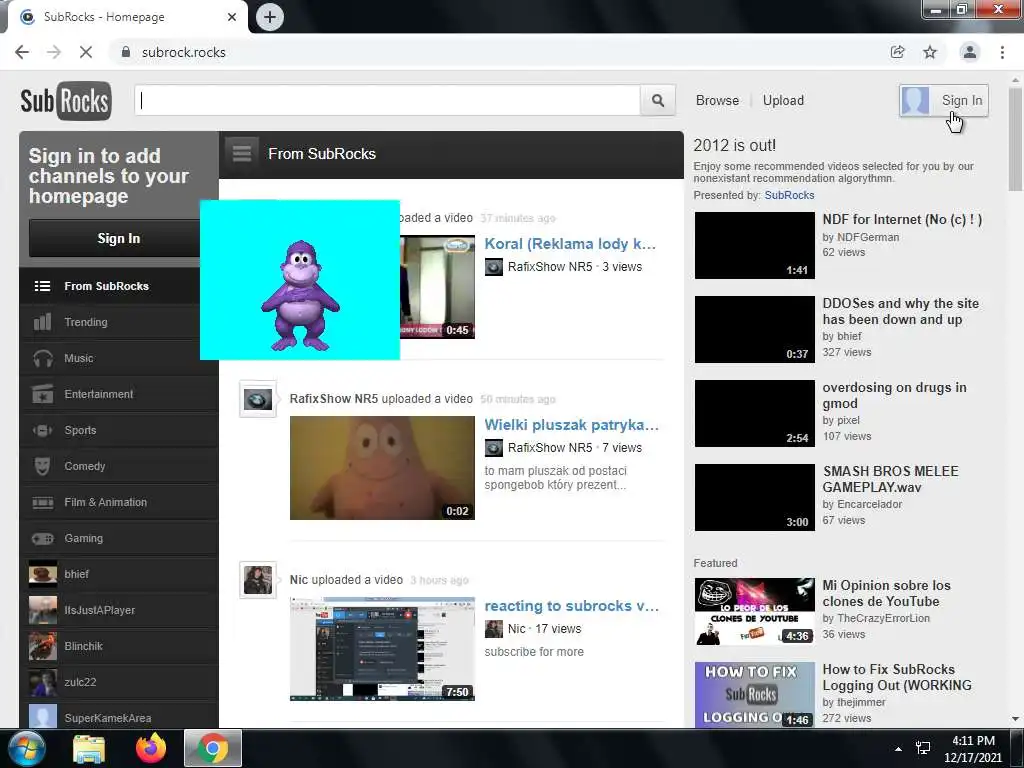Launch File Explorer from taskbar

(89, 748)
